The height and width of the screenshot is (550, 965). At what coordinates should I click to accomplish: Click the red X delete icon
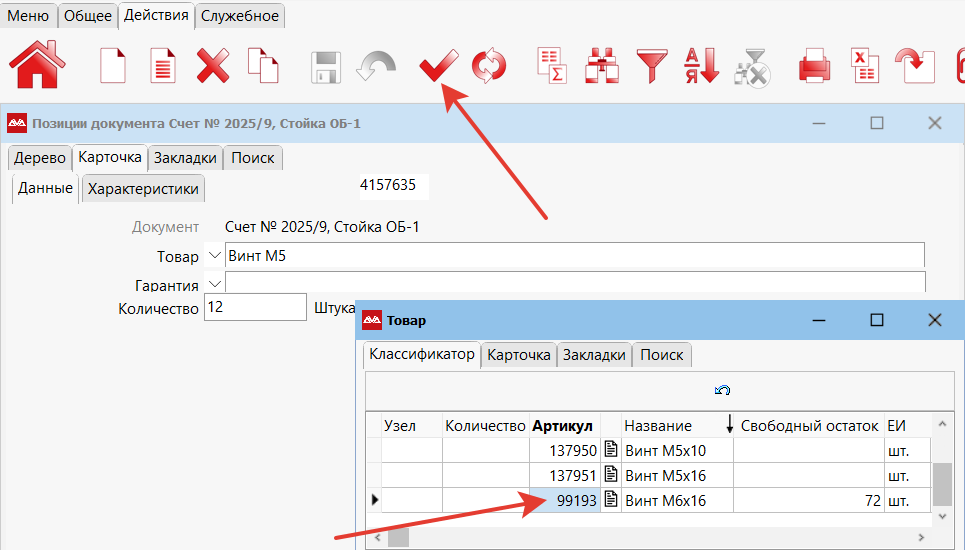pos(212,67)
